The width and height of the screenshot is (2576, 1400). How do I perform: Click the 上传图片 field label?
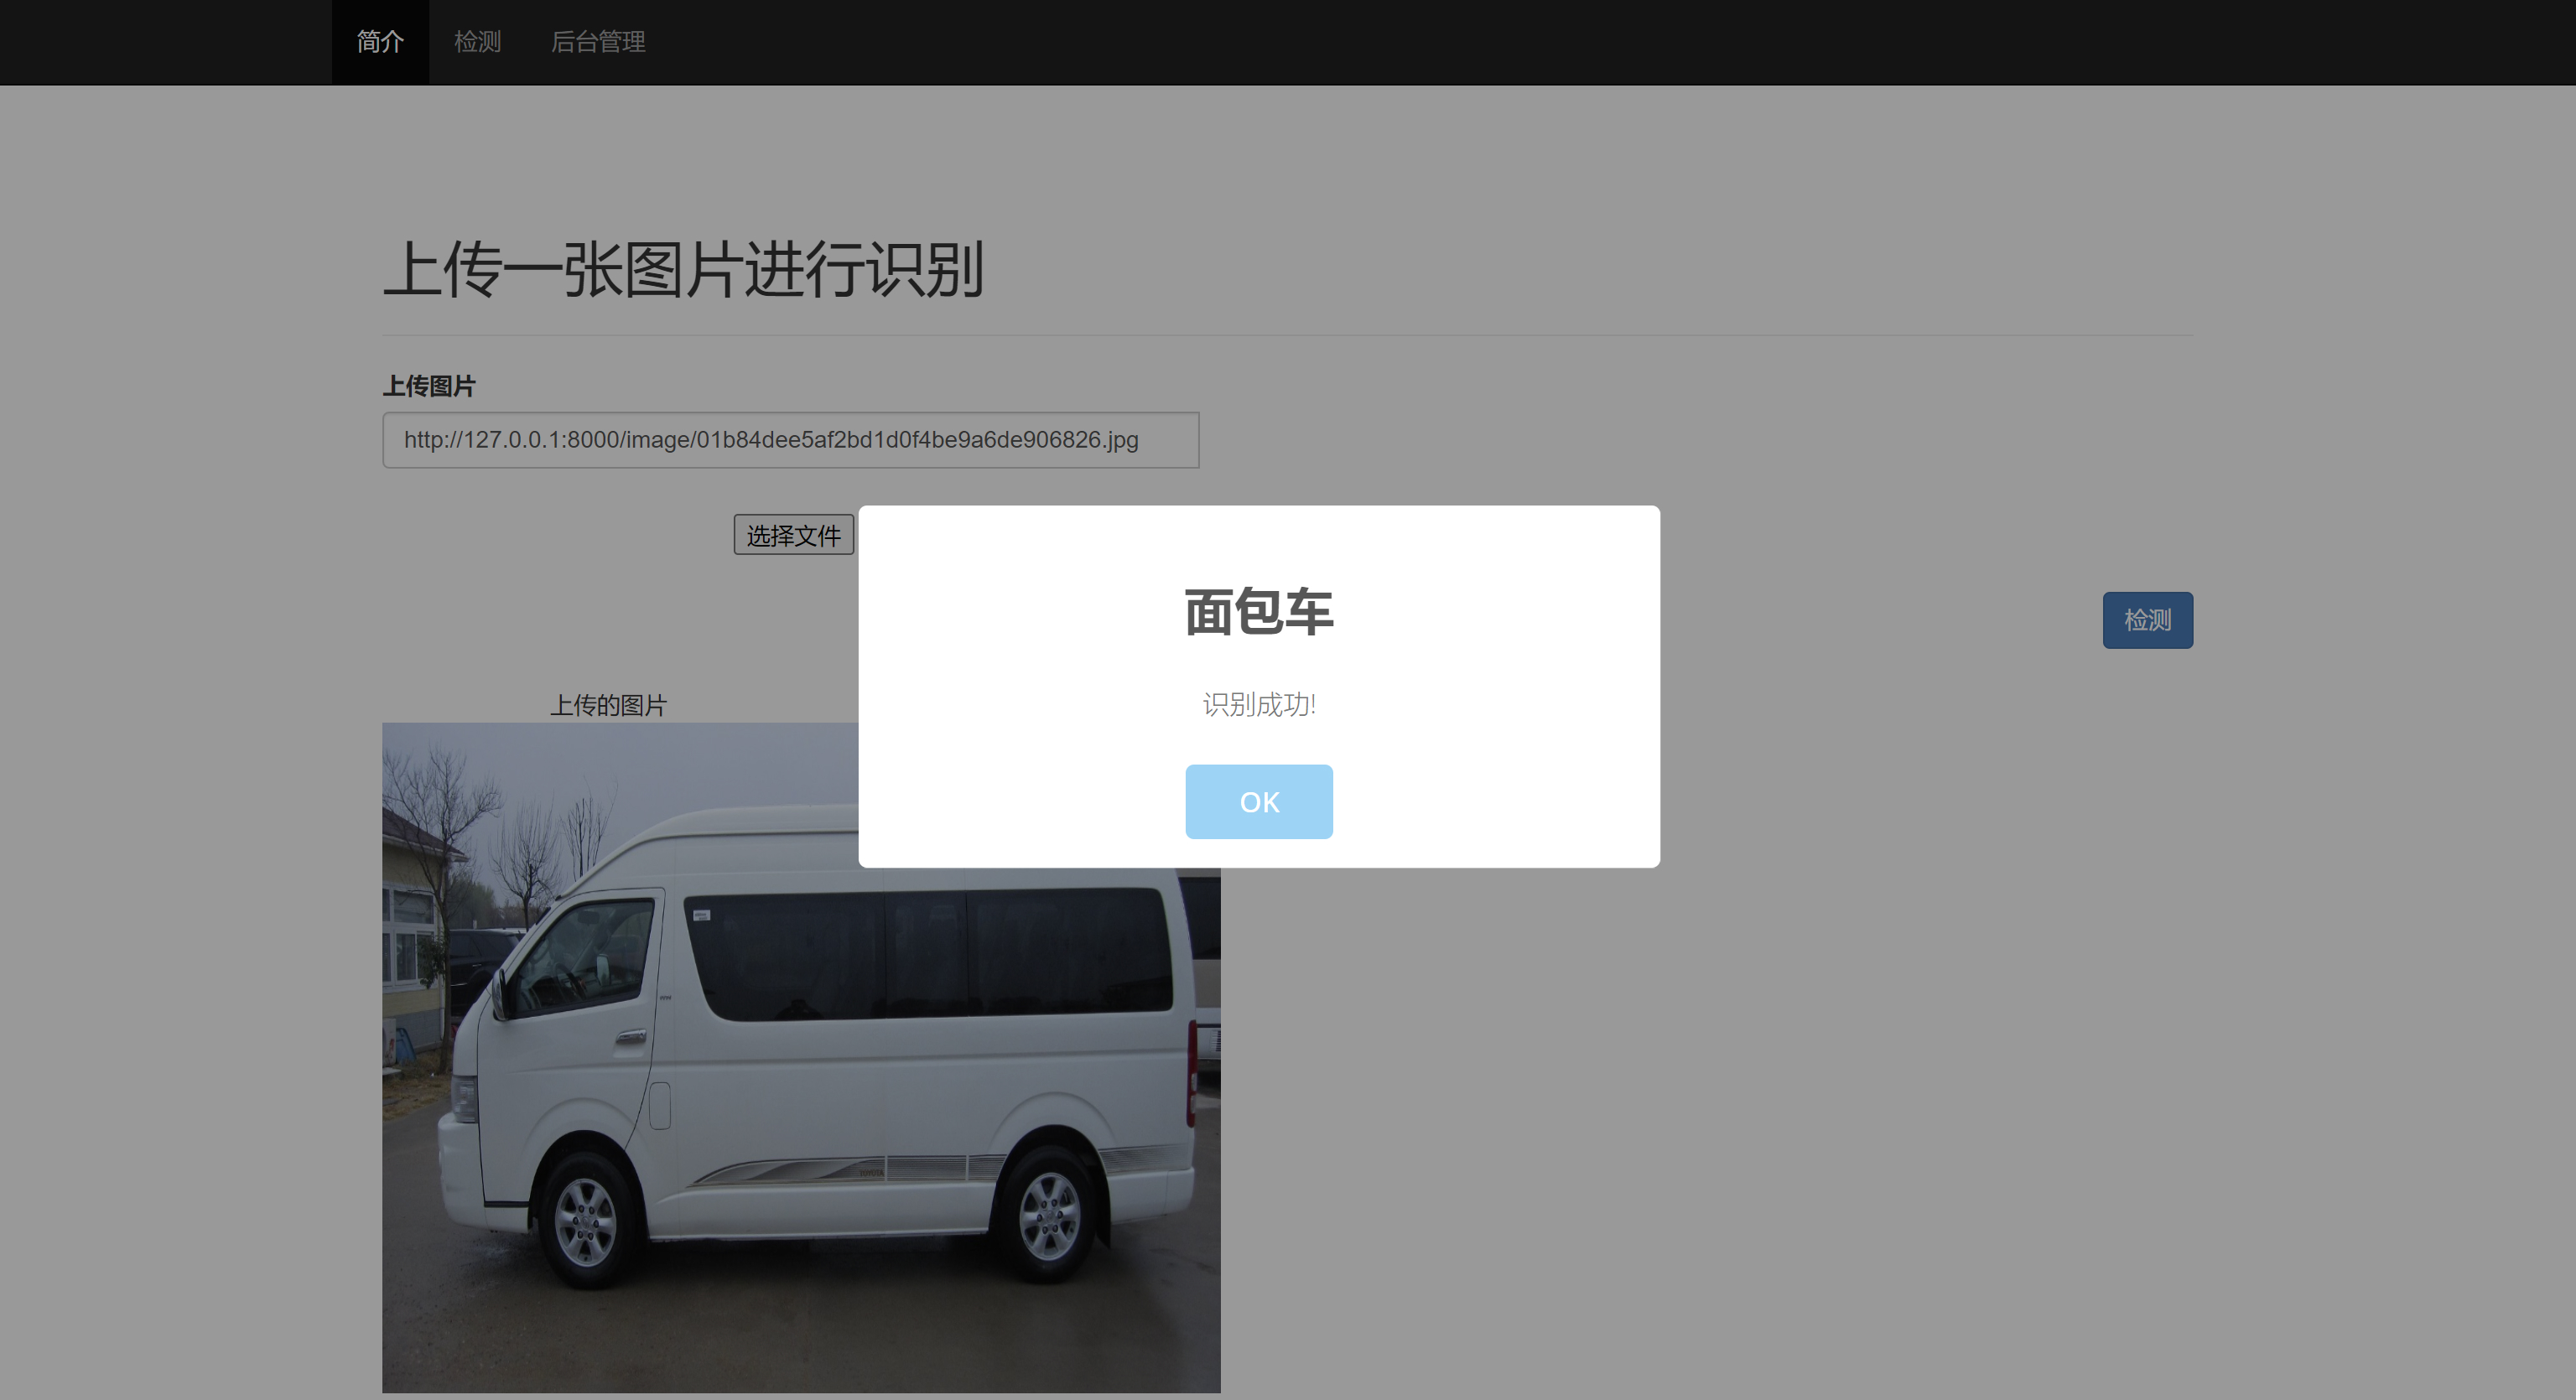click(429, 386)
